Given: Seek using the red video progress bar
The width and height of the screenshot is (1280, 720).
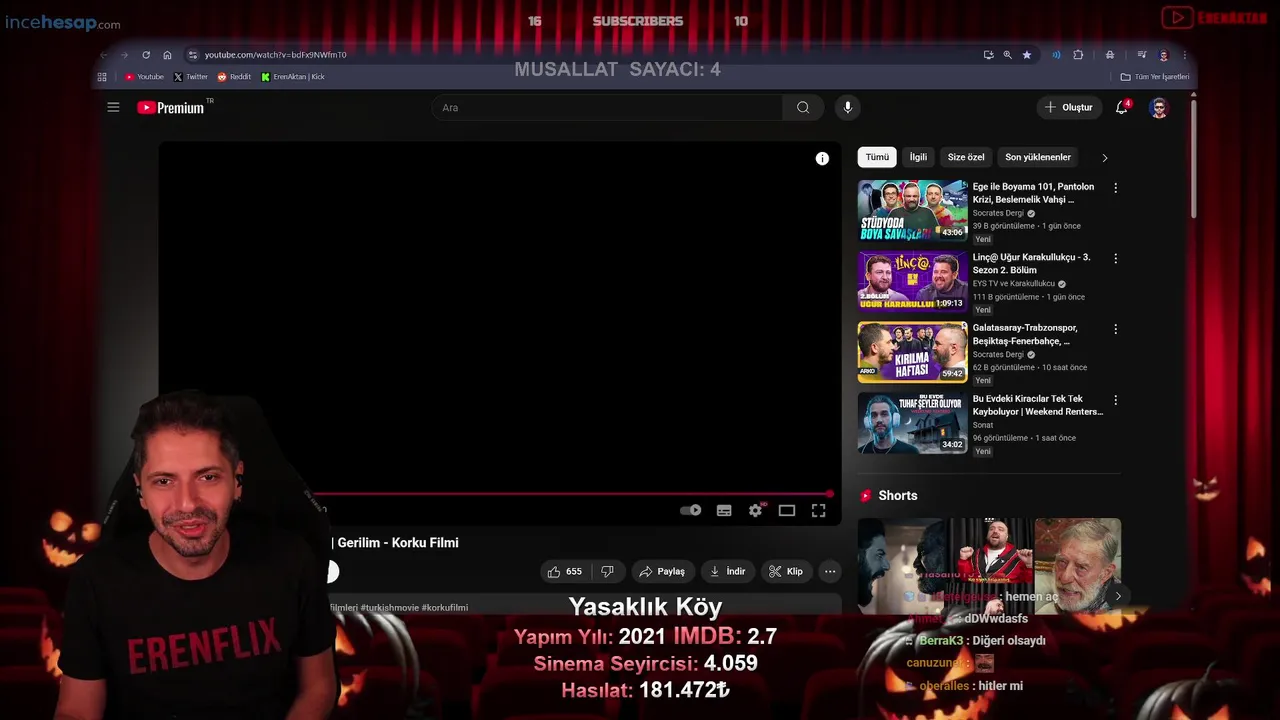Looking at the screenshot, I should click(x=573, y=494).
